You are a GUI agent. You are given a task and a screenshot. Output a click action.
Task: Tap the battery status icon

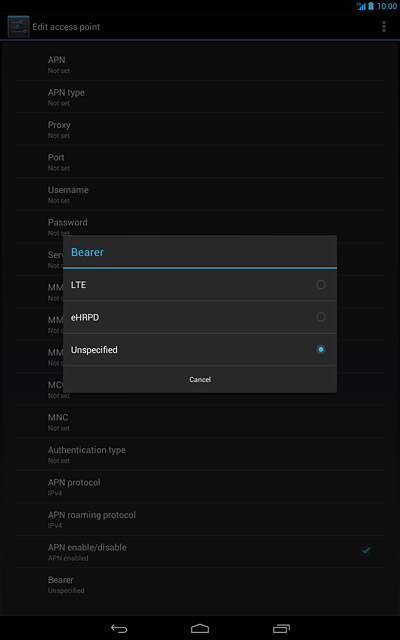pos(371,6)
